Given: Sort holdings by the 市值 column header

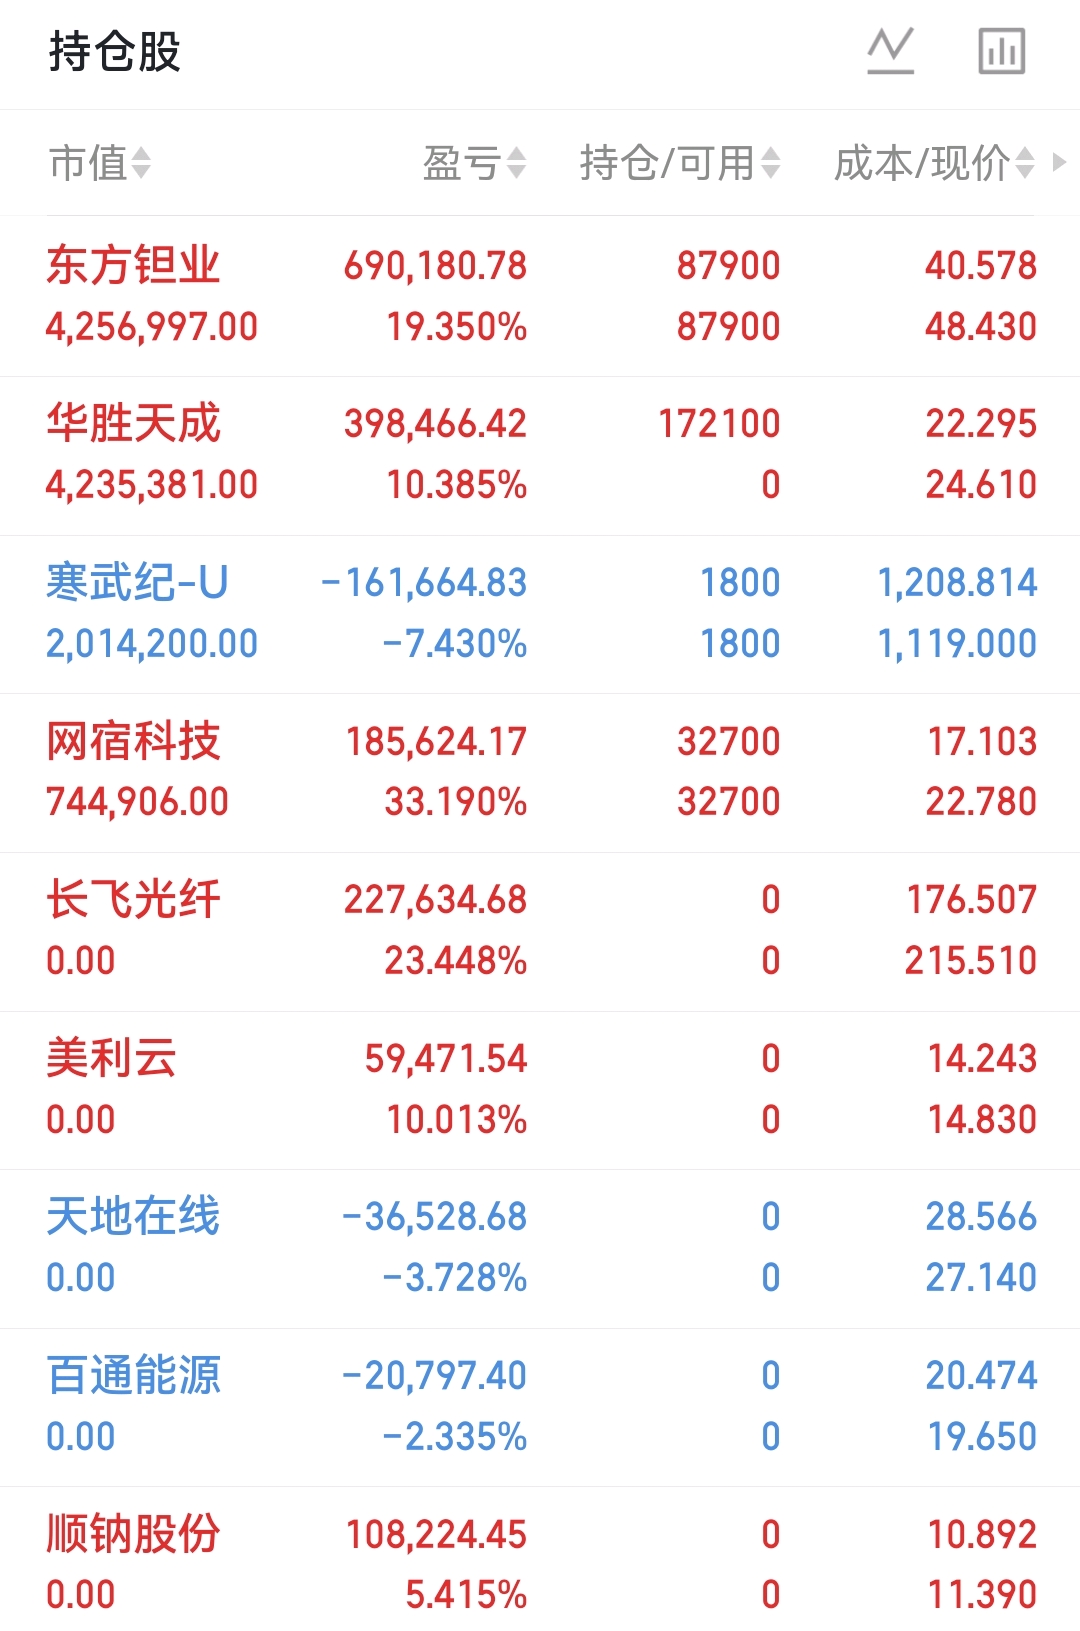Looking at the screenshot, I should pos(88,163).
